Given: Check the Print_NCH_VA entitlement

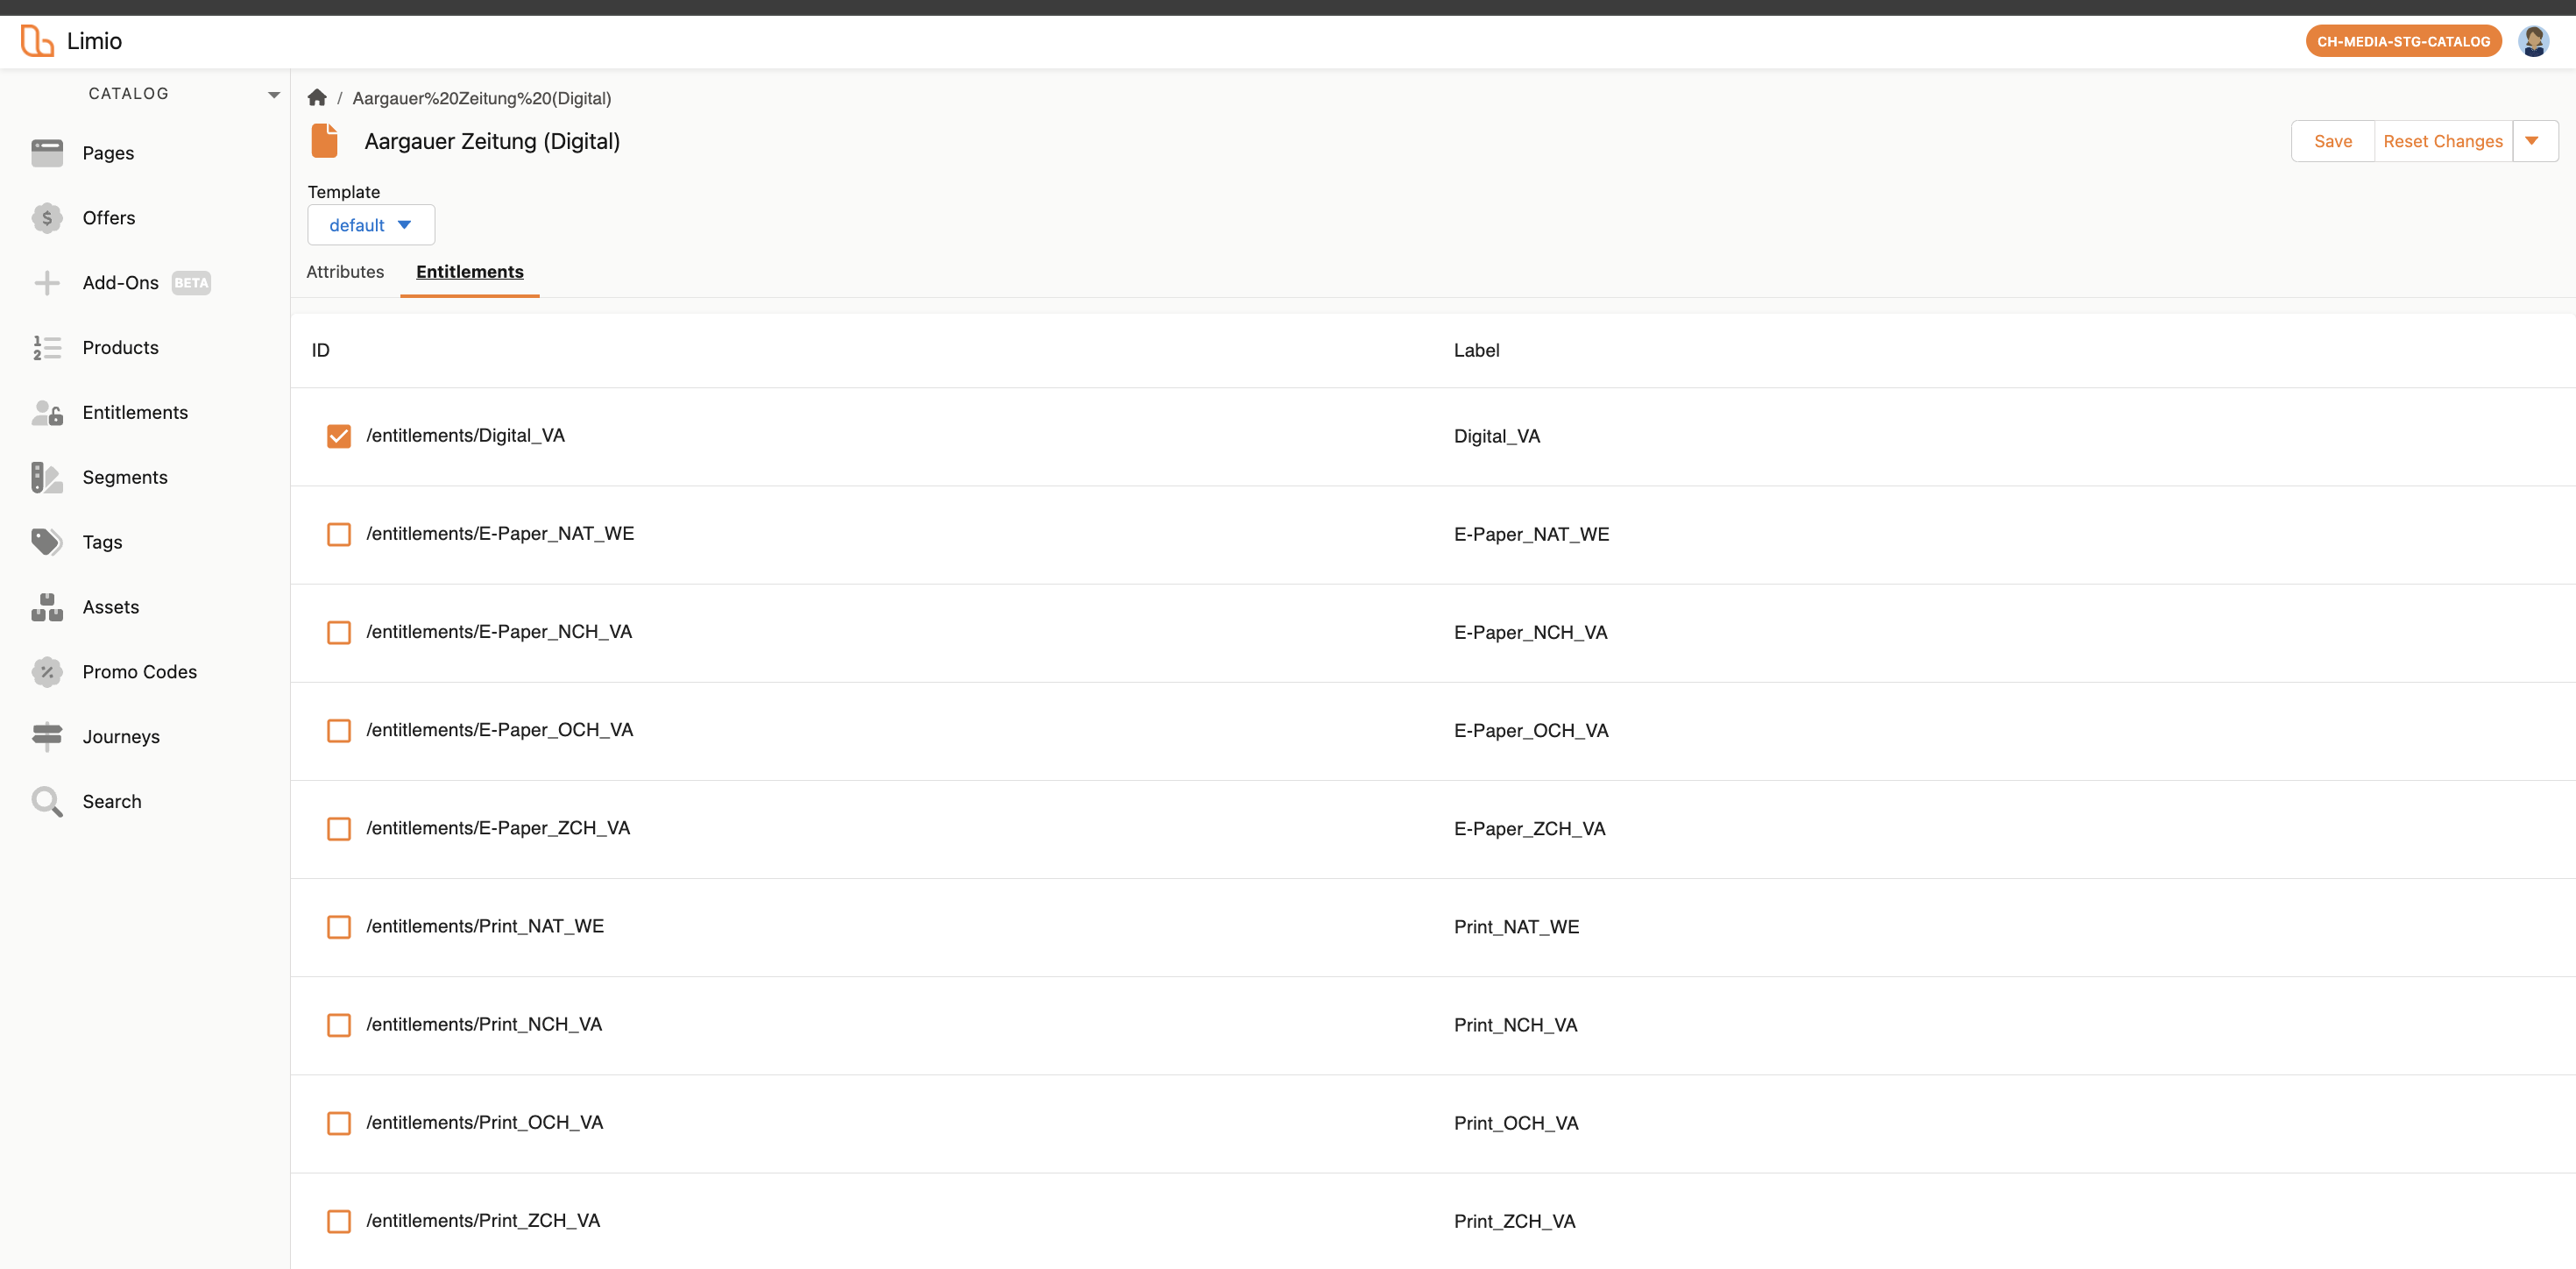Looking at the screenshot, I should tap(339, 1024).
